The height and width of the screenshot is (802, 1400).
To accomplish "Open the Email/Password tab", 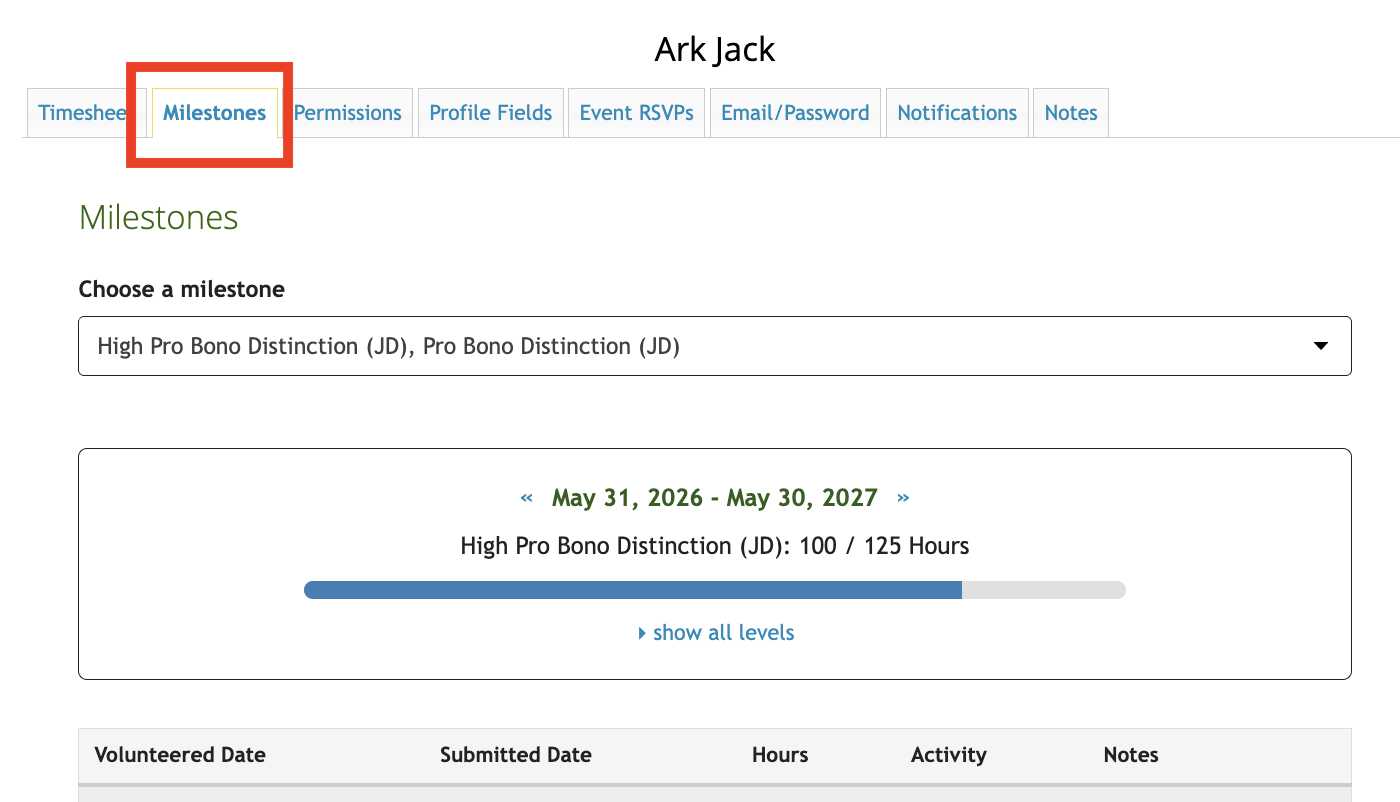I will (795, 113).
